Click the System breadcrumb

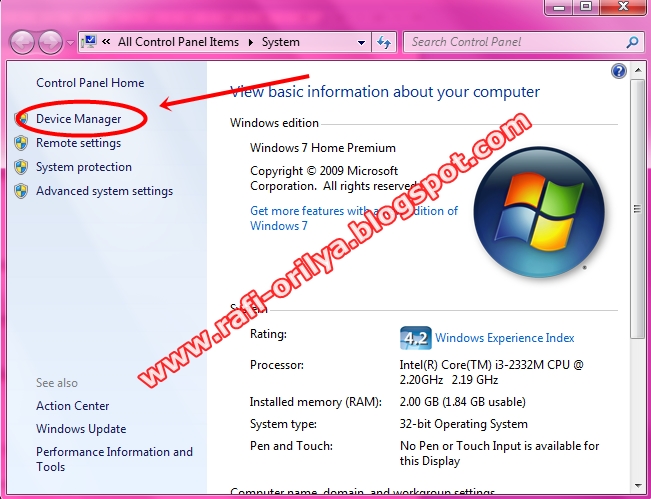[x=280, y=42]
